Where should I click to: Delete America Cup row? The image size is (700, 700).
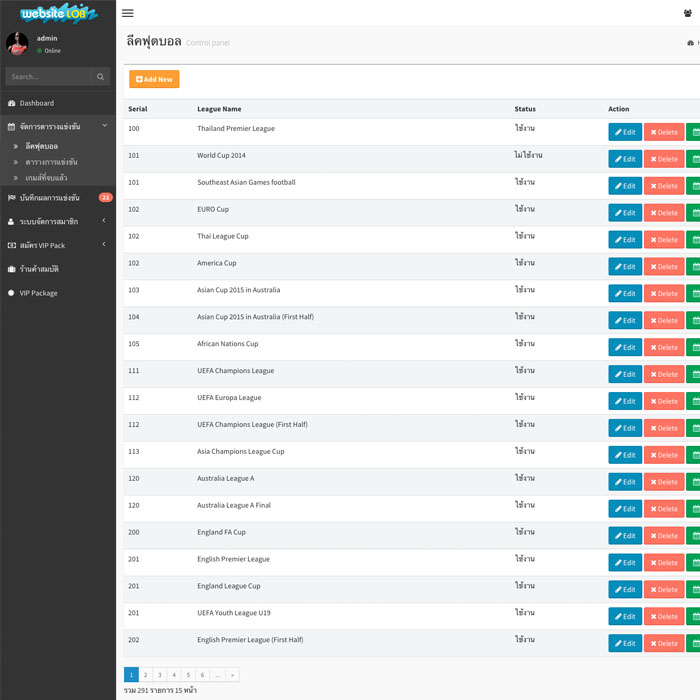pyautogui.click(x=664, y=267)
